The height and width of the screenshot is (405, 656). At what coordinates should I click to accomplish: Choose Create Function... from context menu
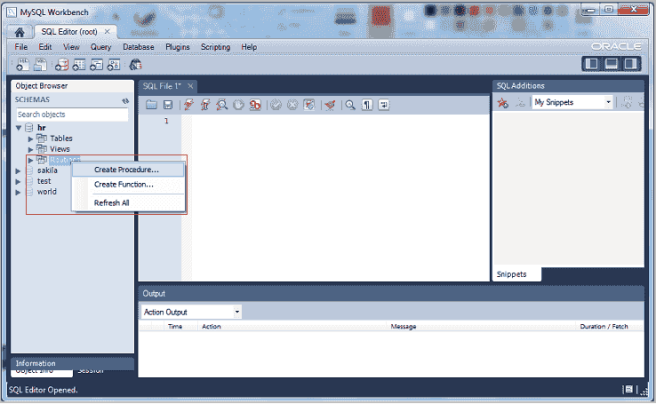tap(128, 184)
